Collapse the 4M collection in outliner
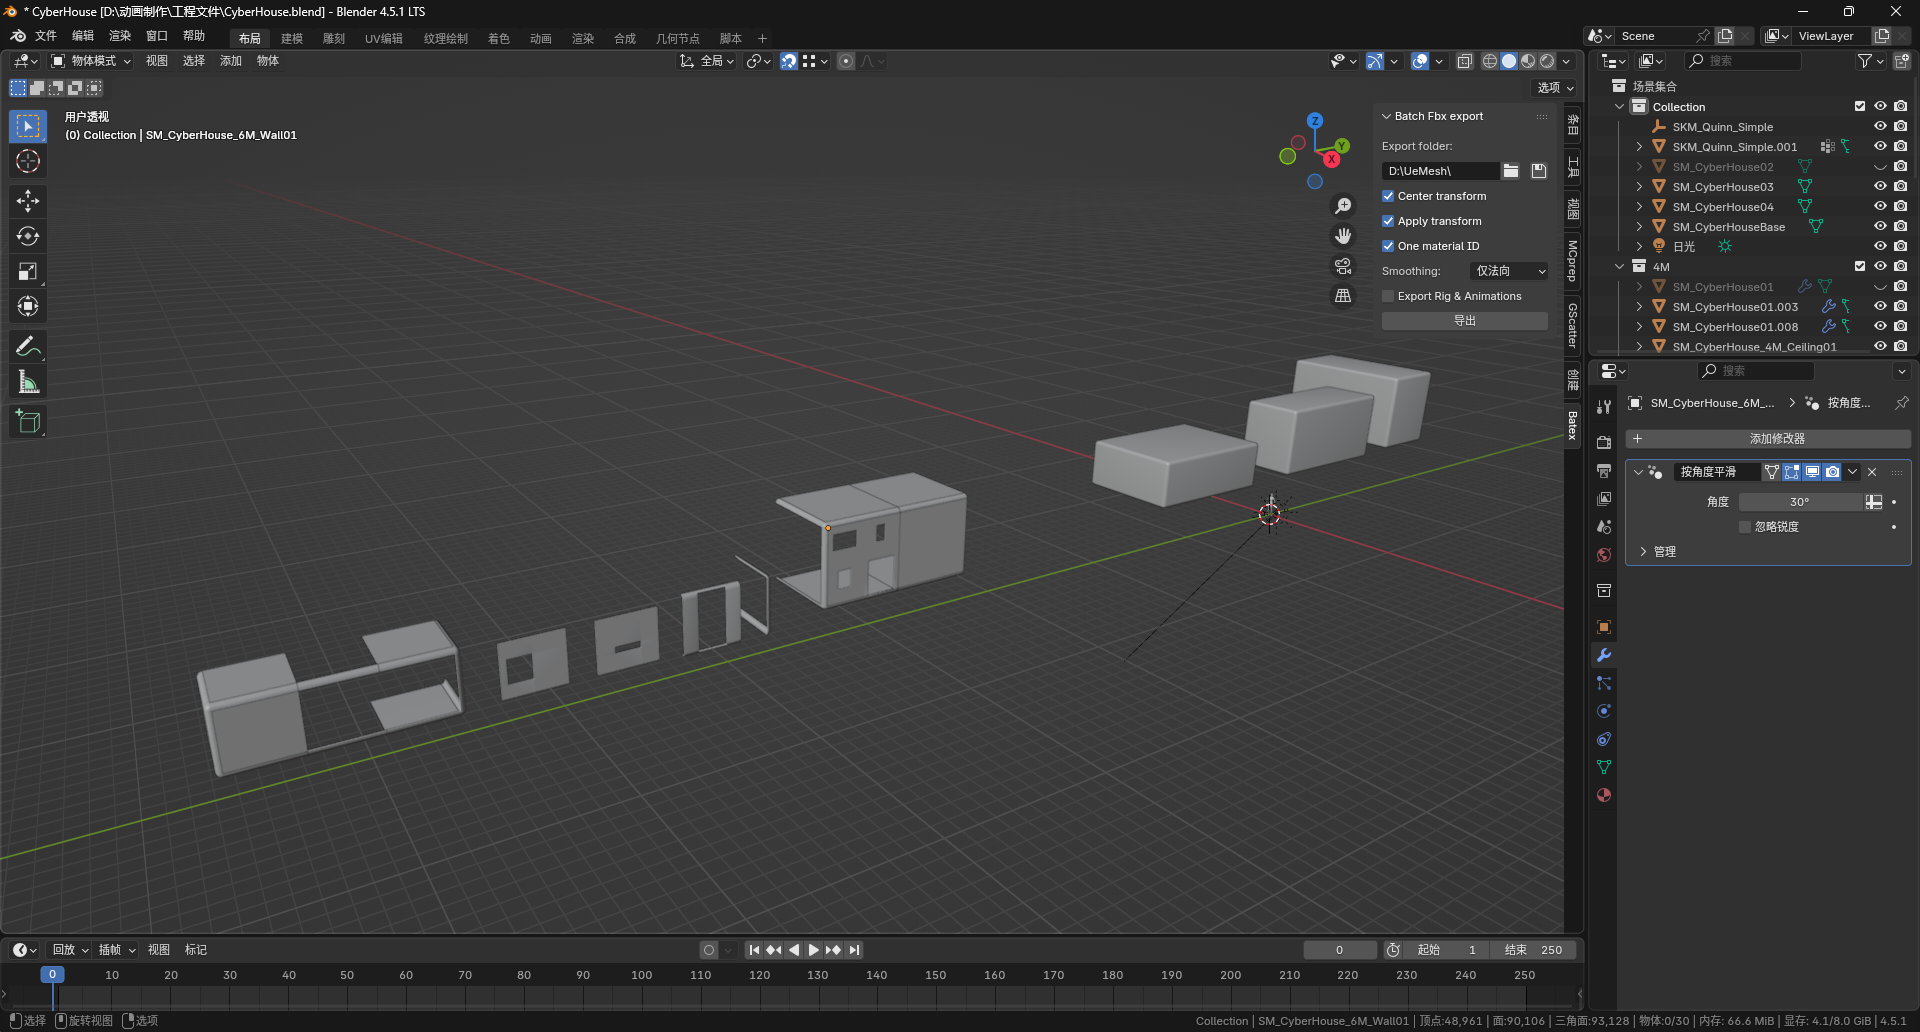Screen dimensions: 1920x1032 (1620, 266)
